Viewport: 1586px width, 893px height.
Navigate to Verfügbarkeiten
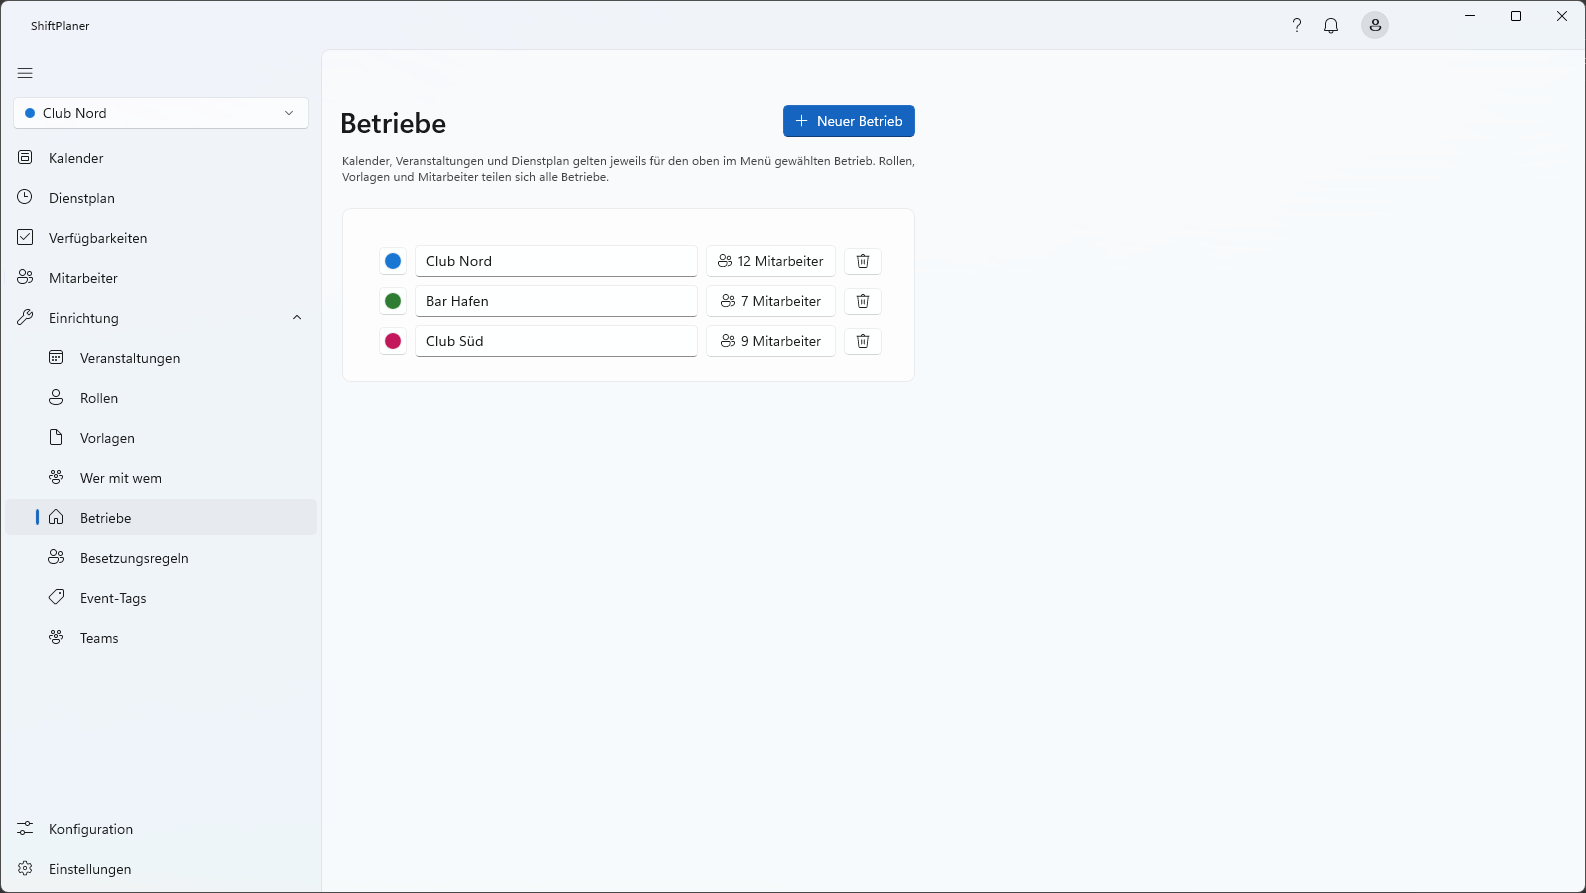tap(161, 238)
